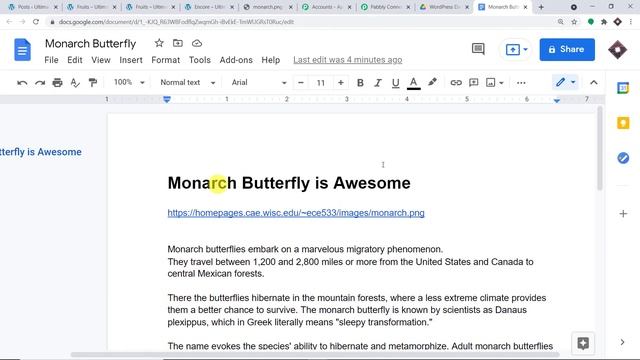Decrease font size with minus button
This screenshot has width=640, height=360.
301,83
